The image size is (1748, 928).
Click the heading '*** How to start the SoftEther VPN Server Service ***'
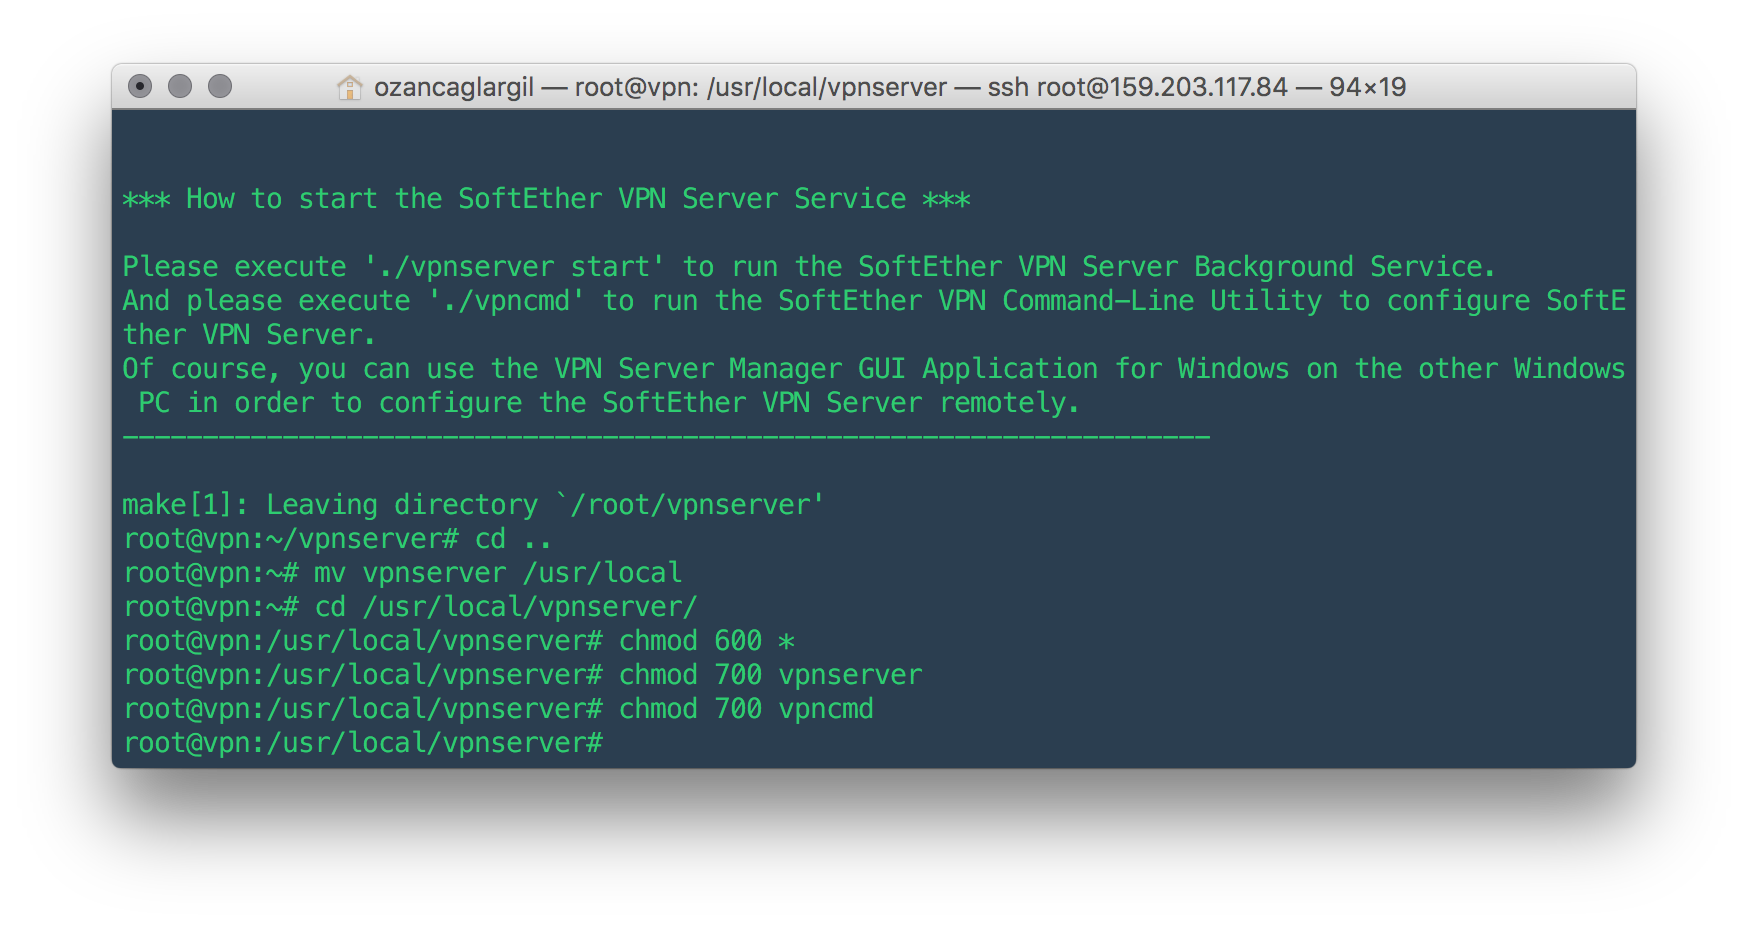pyautogui.click(x=546, y=199)
